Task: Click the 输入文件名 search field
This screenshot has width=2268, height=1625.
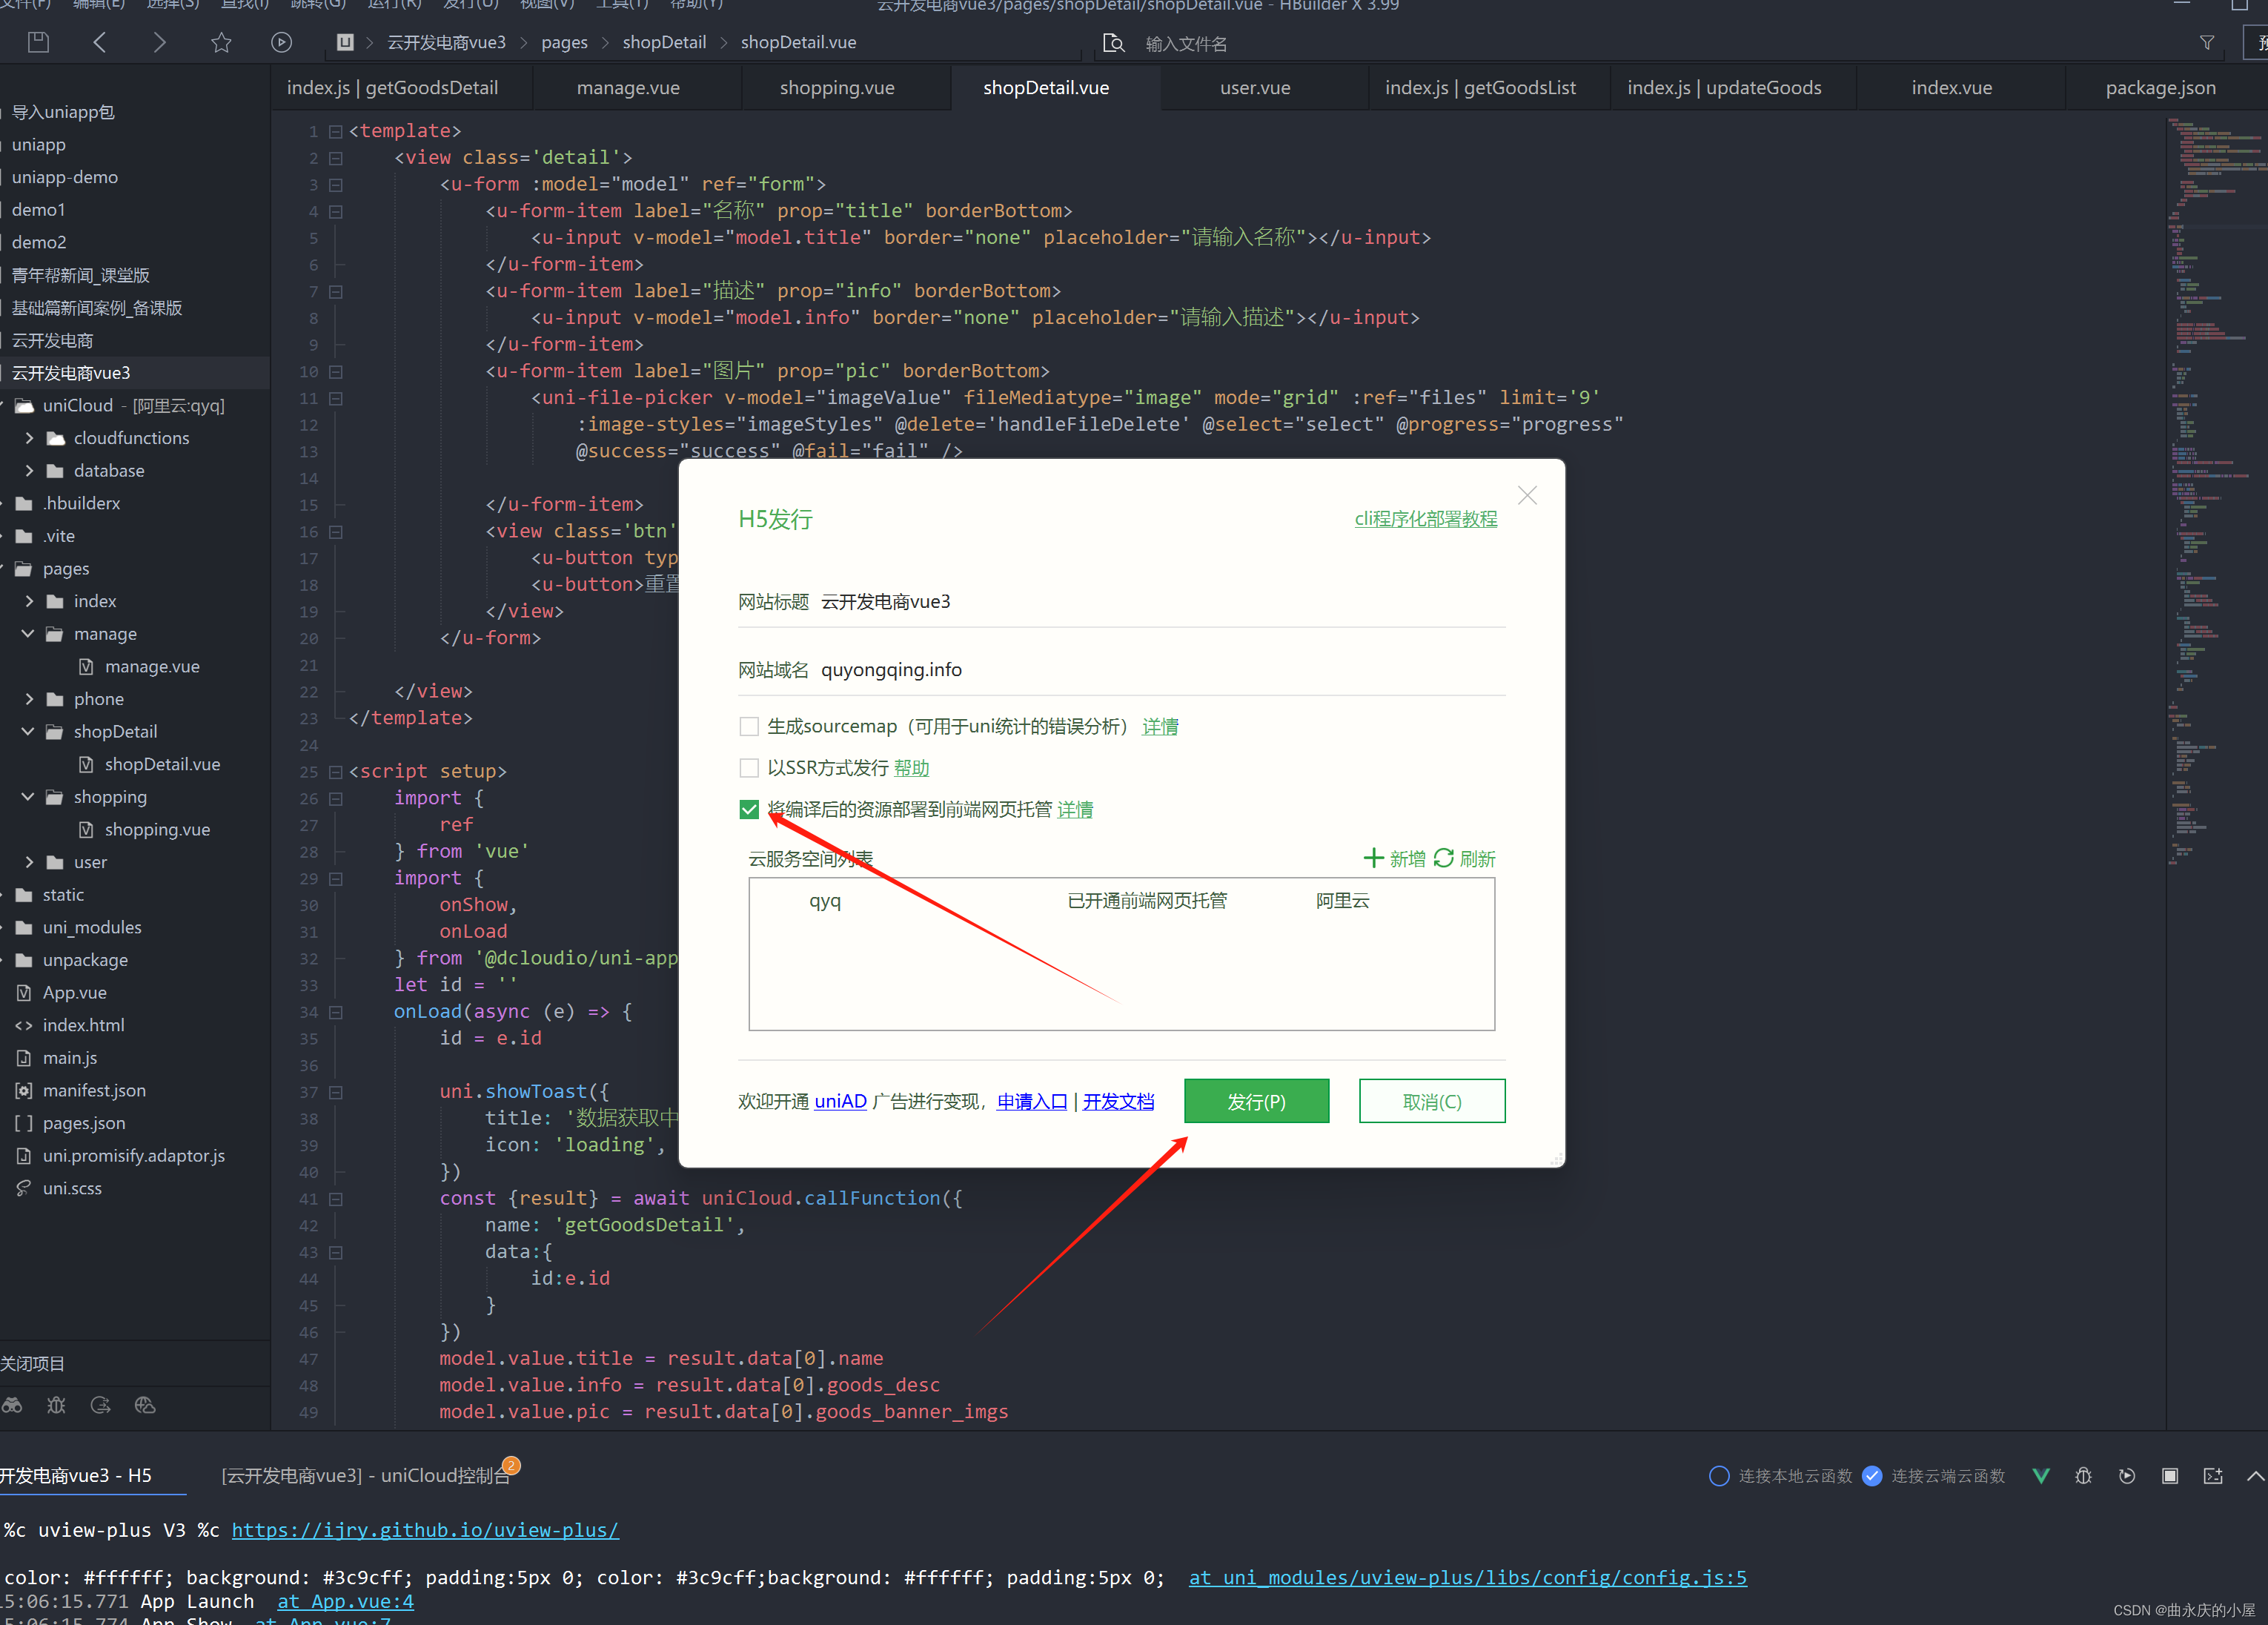Action: coord(1186,43)
